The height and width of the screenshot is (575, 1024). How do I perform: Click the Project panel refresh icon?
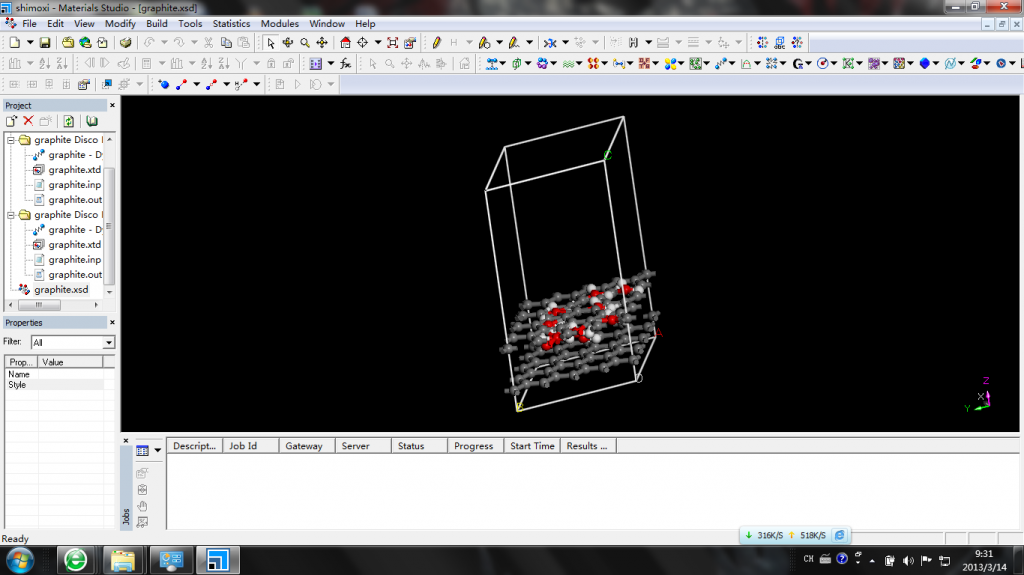coord(69,121)
